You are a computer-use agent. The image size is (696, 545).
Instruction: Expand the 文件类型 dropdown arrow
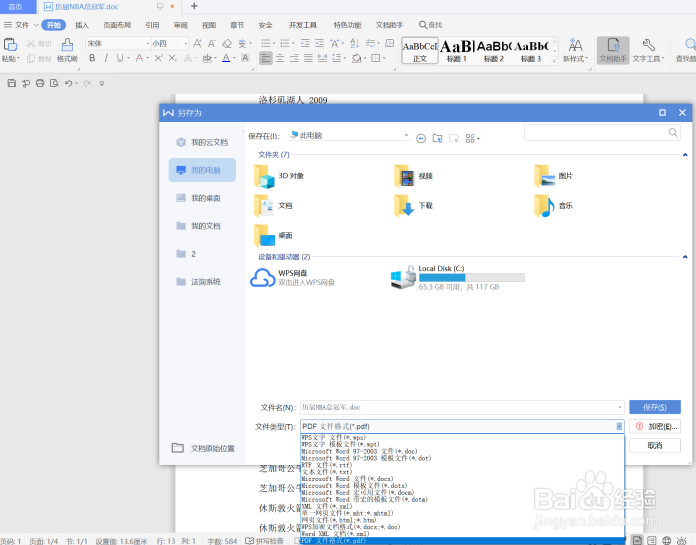click(x=619, y=427)
